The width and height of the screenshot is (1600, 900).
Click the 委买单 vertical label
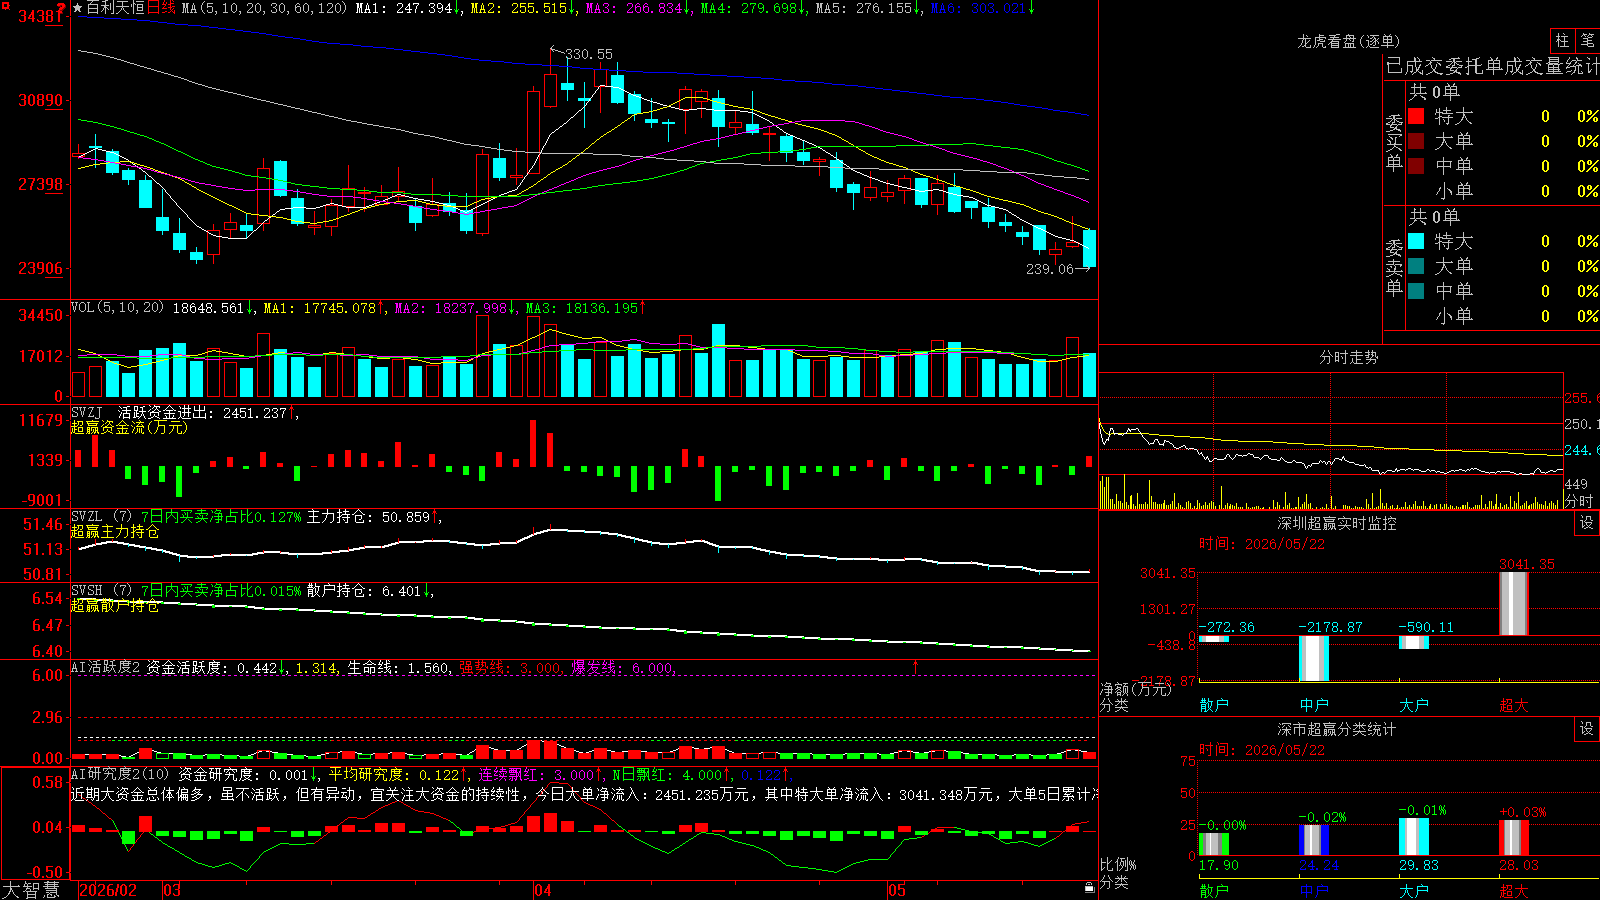point(1394,142)
